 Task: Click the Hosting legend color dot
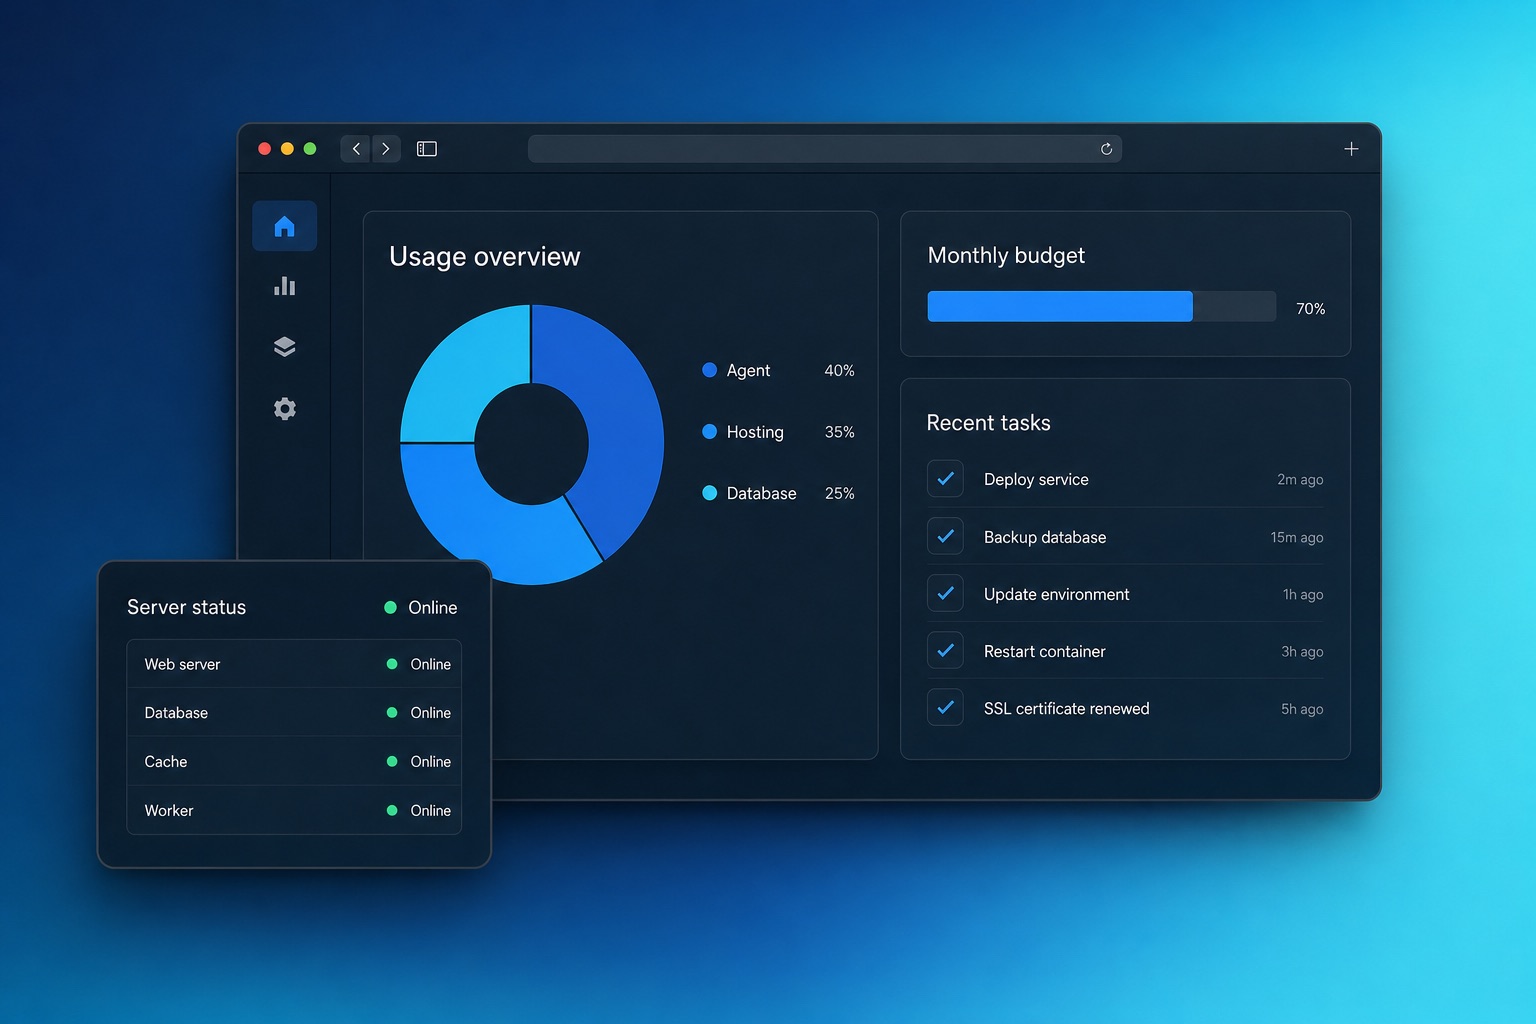tap(710, 432)
